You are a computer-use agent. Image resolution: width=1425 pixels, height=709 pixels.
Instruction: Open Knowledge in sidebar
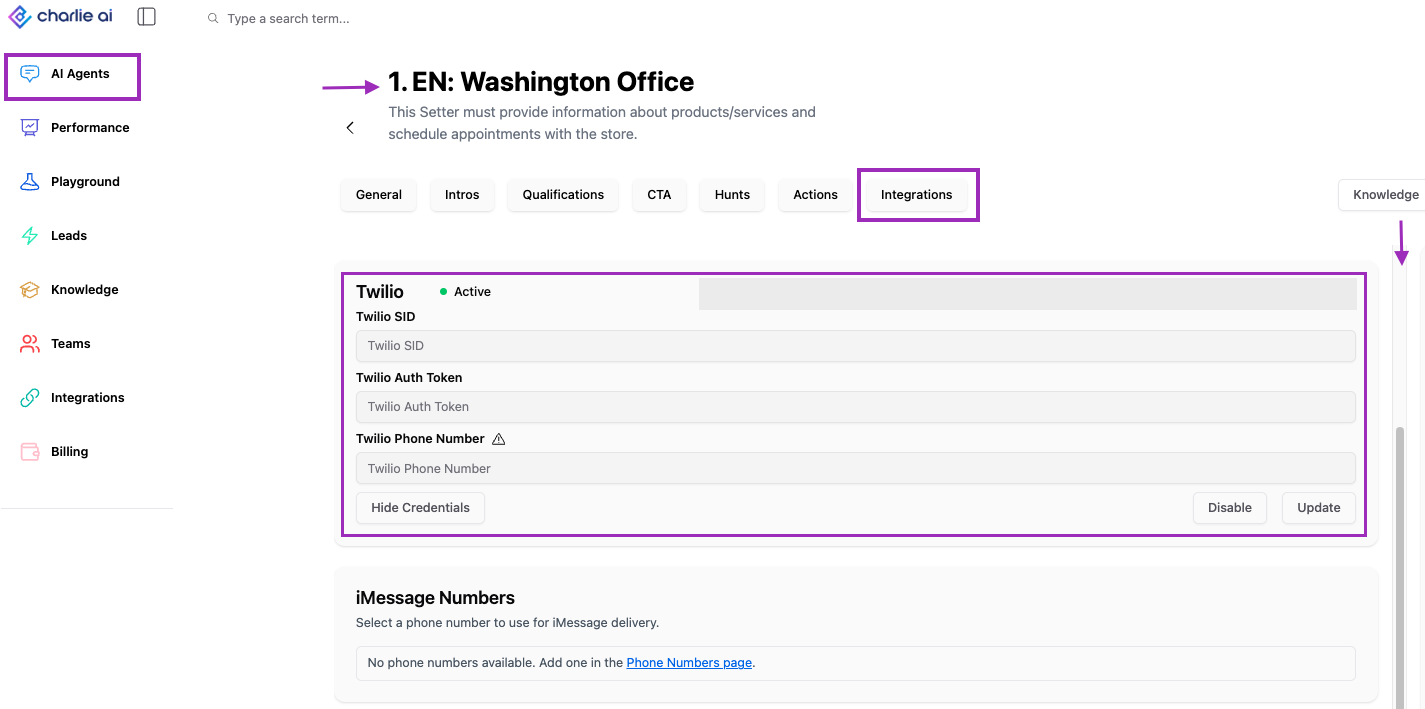tap(87, 290)
